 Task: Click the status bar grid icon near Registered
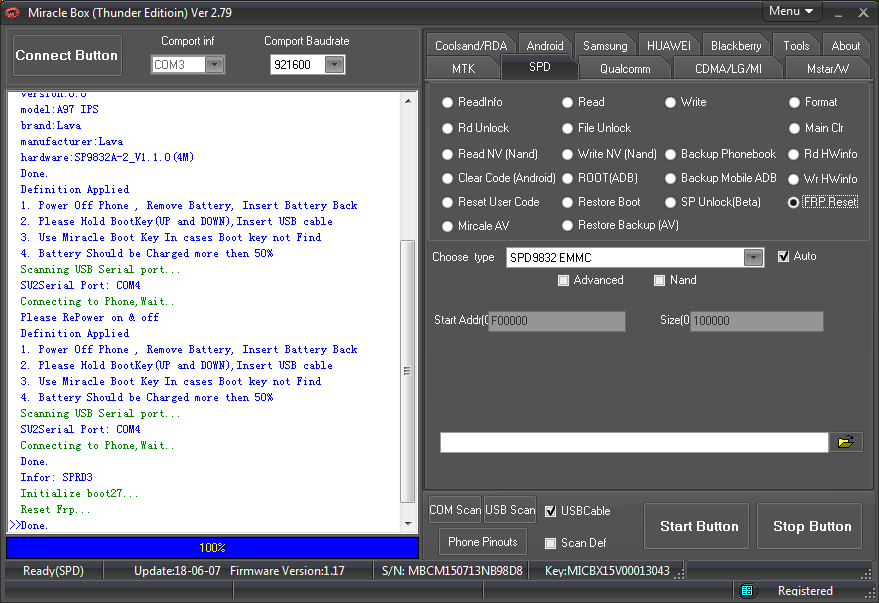747,590
